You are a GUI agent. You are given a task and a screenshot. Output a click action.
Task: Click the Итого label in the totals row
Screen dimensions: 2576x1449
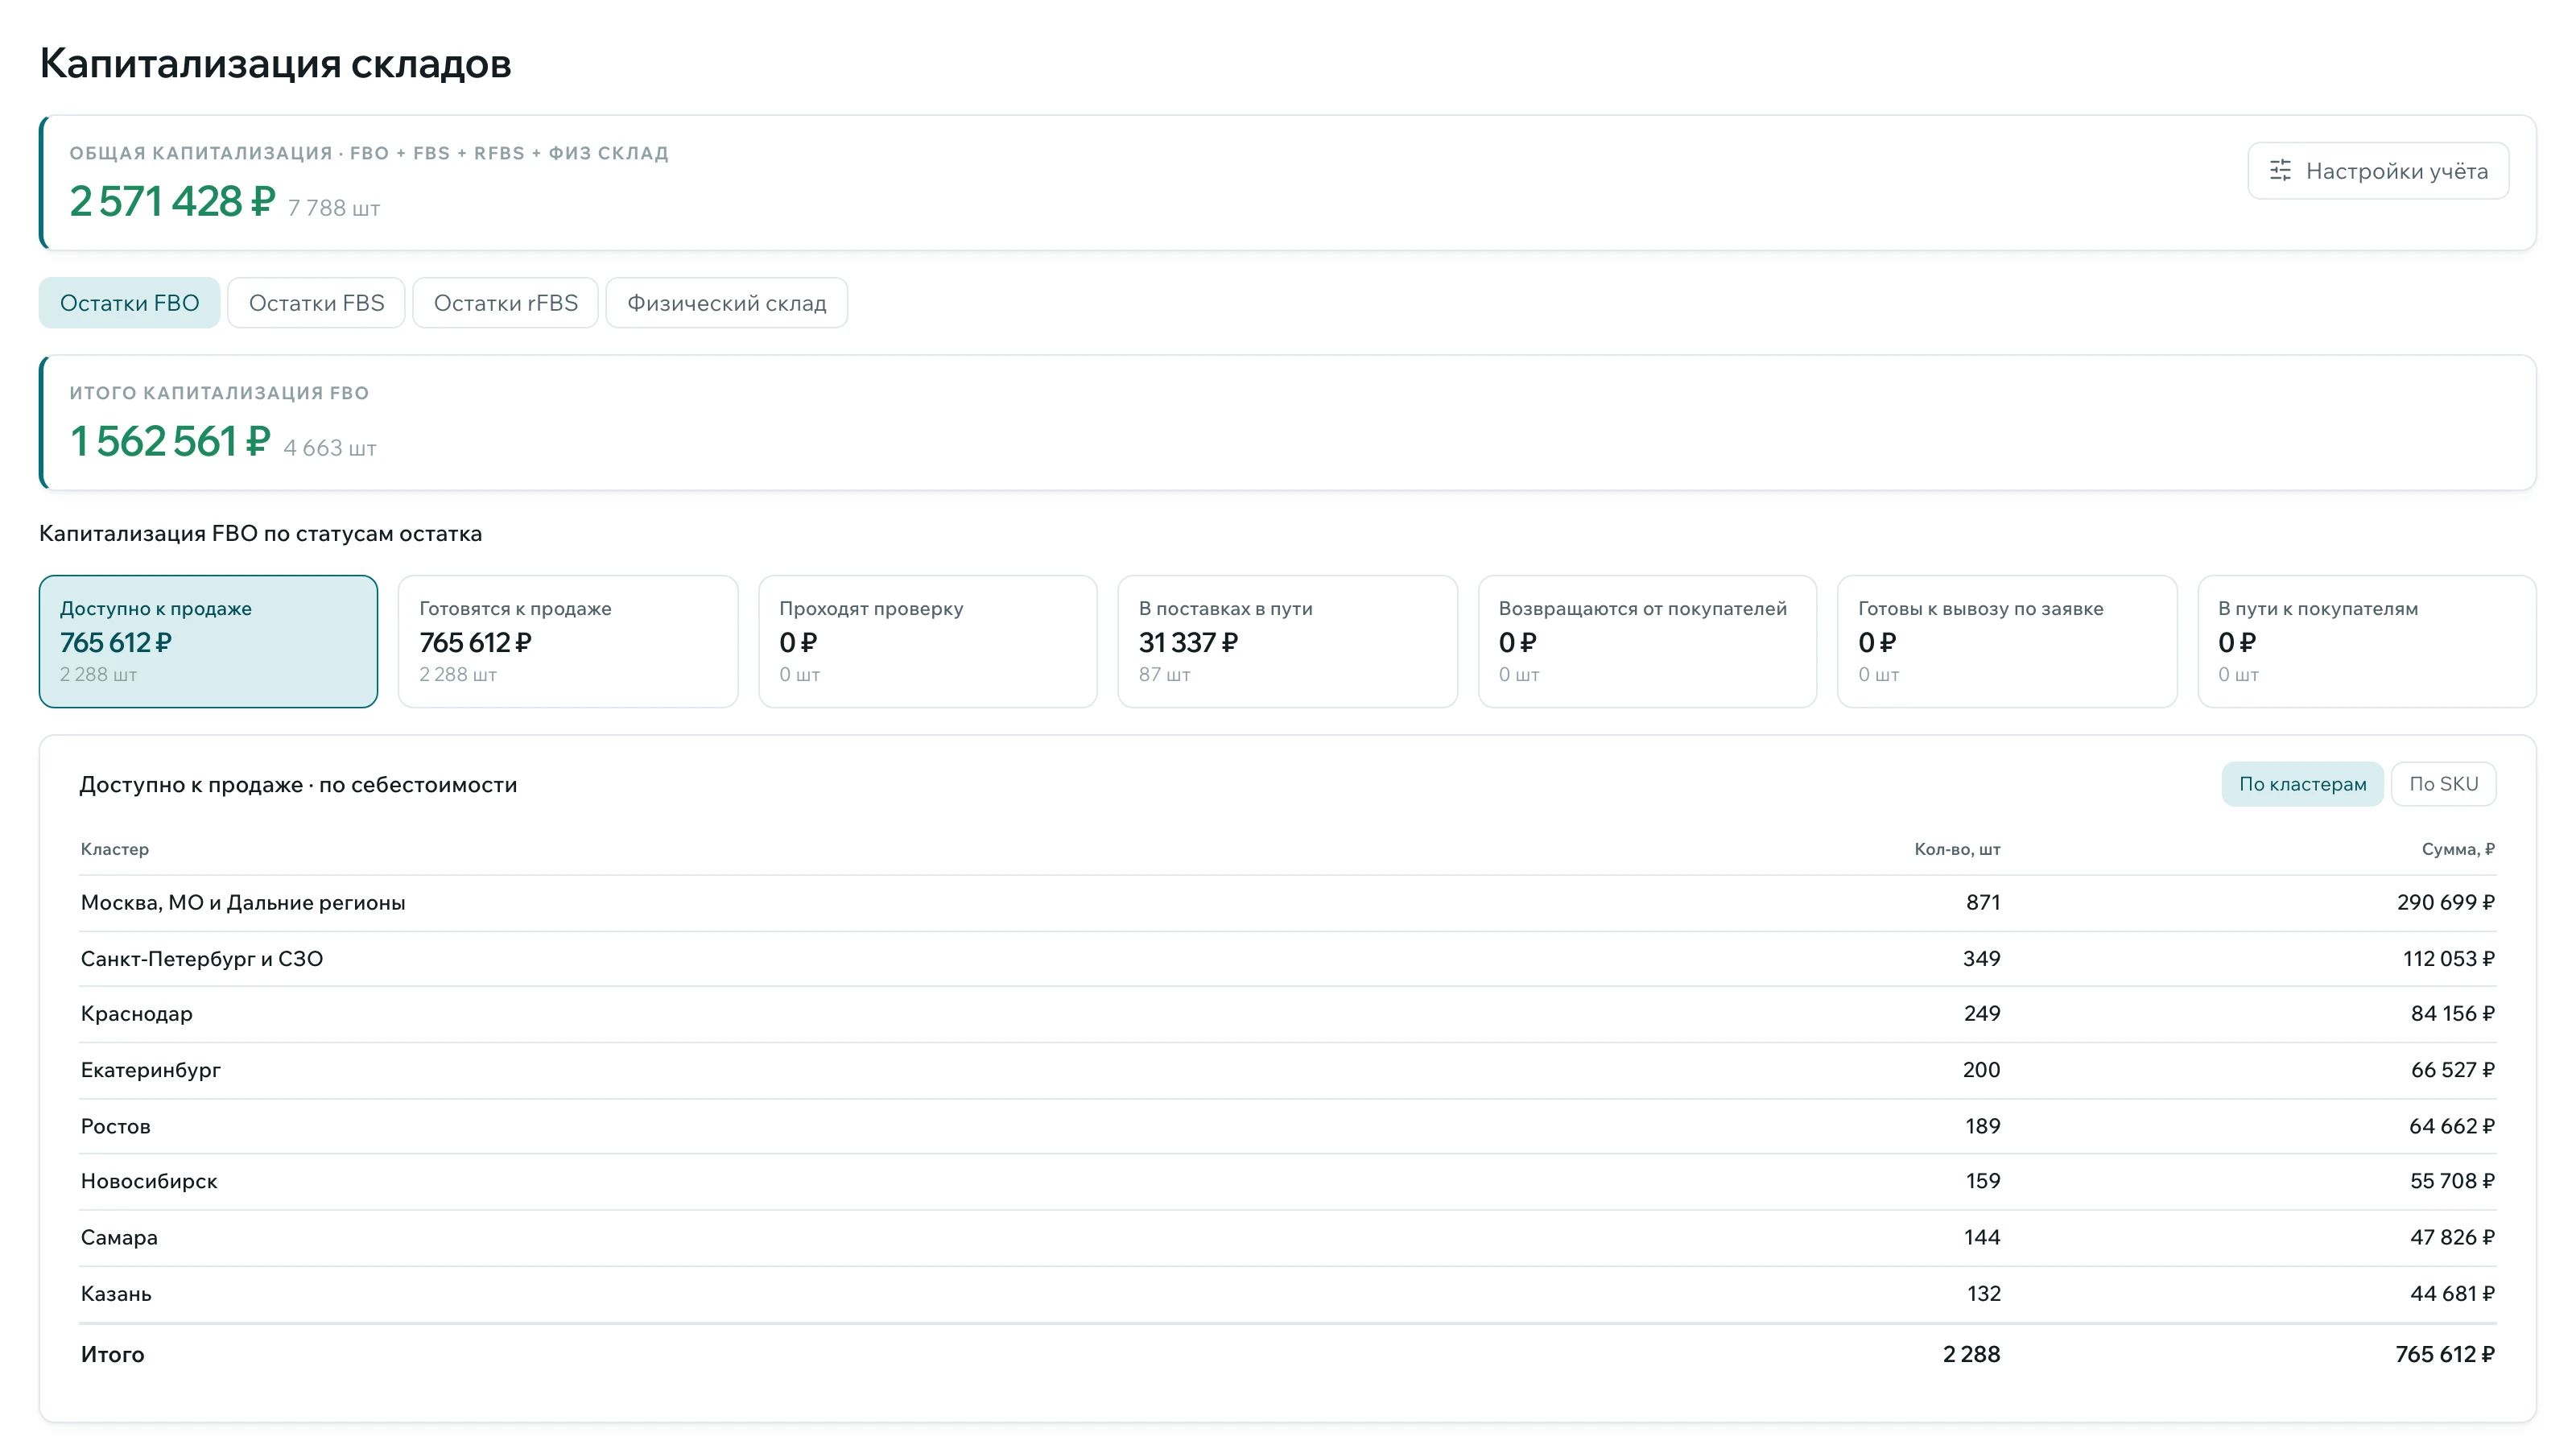tap(112, 1354)
